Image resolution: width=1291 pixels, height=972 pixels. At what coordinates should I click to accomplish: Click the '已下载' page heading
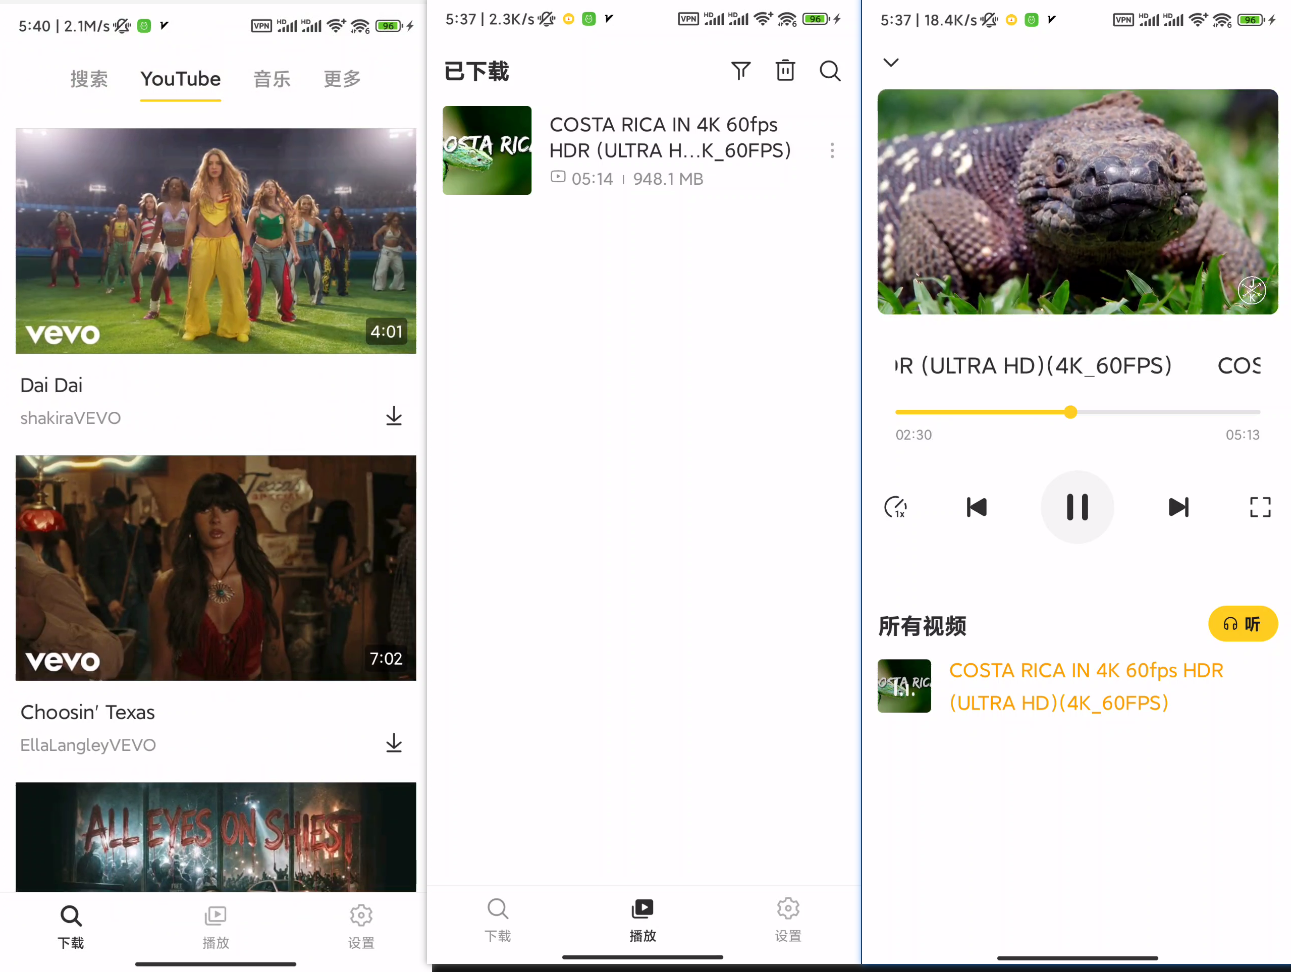tap(477, 71)
